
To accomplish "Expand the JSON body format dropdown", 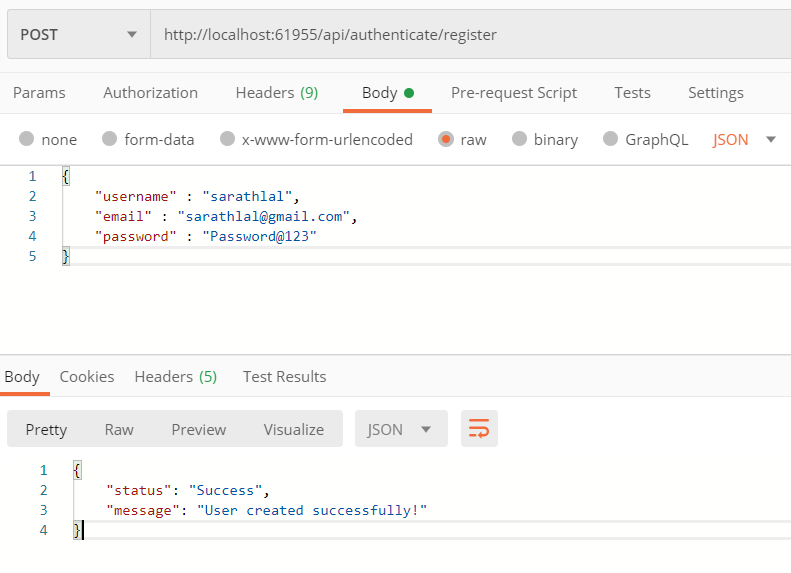I will [x=744, y=139].
